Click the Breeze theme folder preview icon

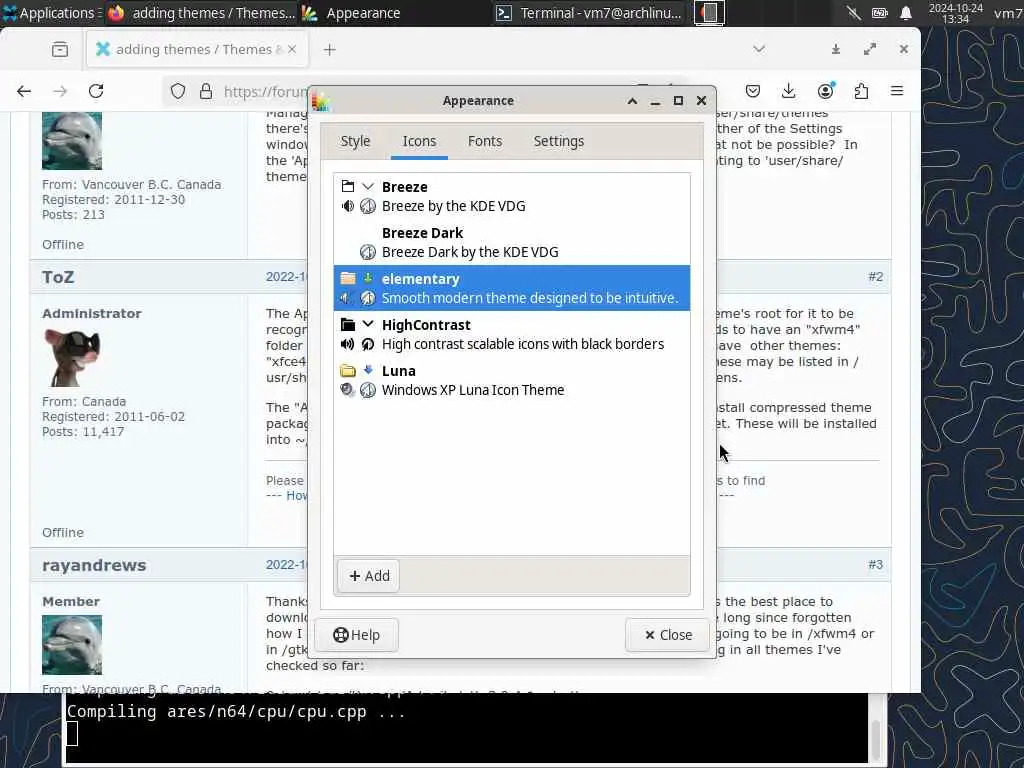point(347,187)
